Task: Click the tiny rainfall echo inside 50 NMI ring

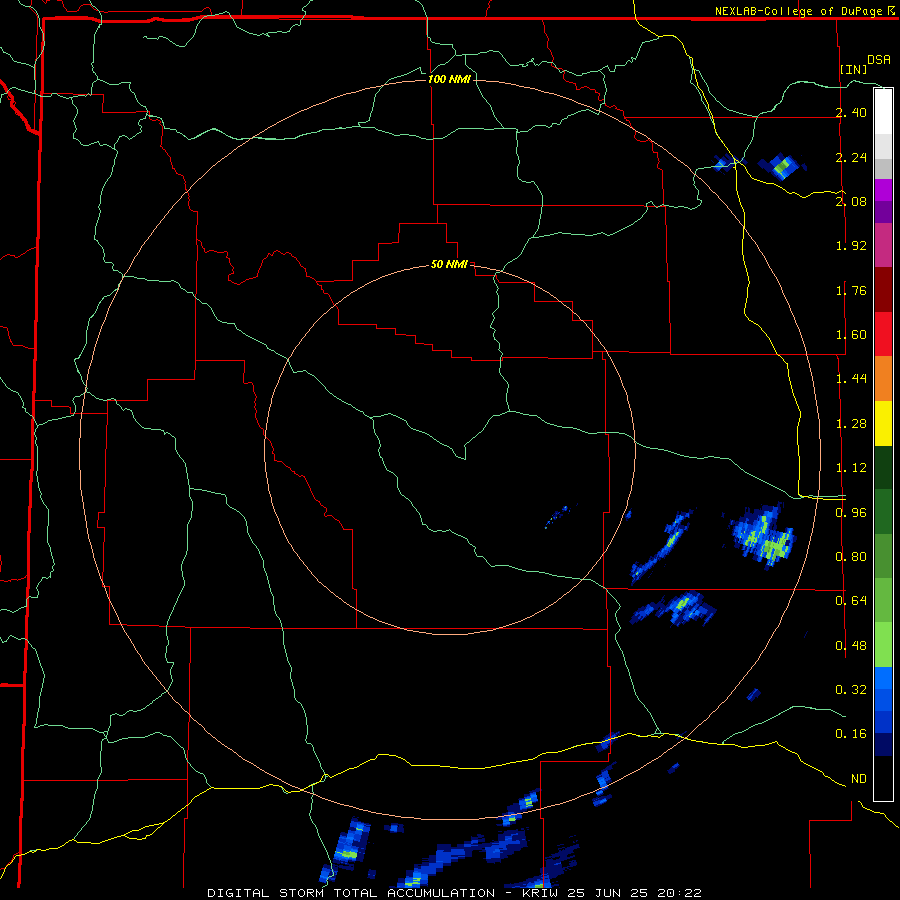Action: tap(560, 515)
